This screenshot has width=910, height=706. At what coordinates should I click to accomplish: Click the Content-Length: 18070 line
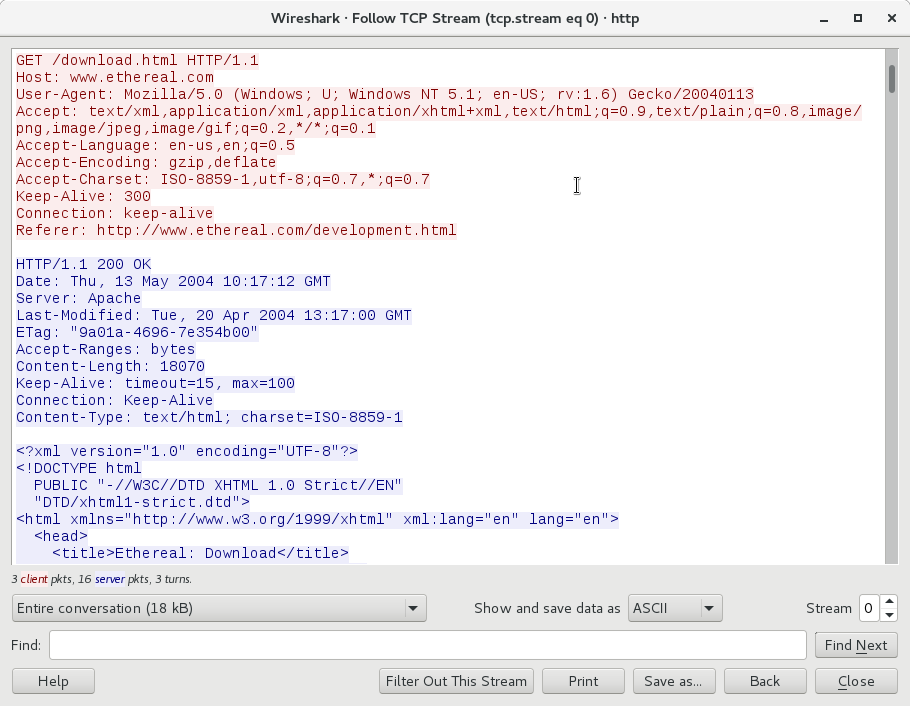coord(110,366)
